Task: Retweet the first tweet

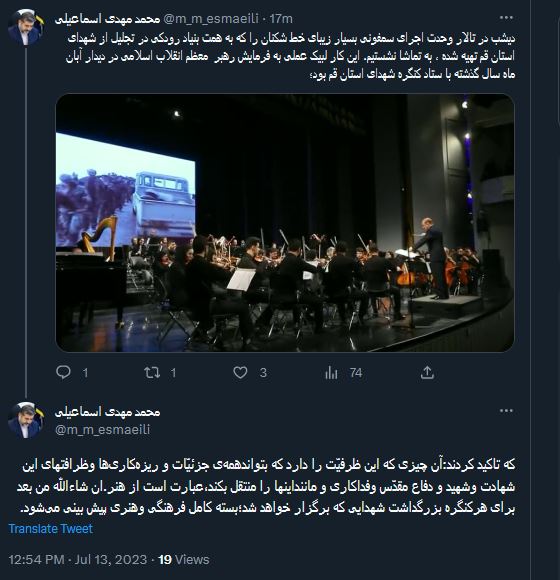Action: (x=152, y=372)
